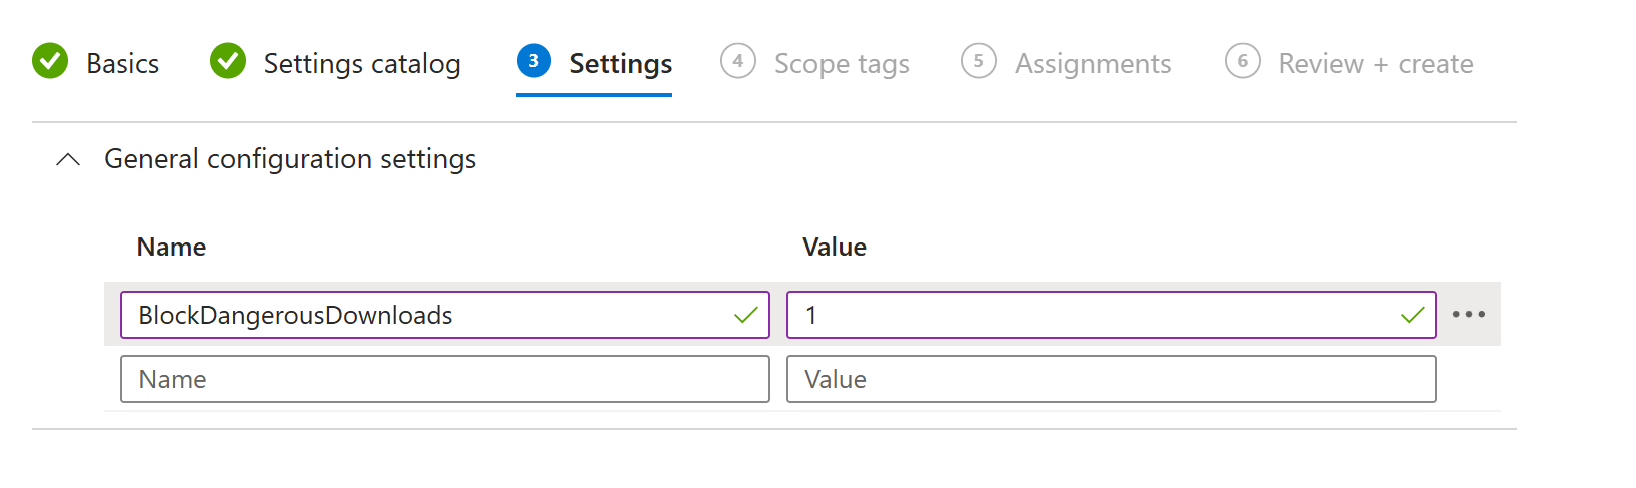Click the validation checkmark in BlockDangerousDownloads field

[746, 315]
